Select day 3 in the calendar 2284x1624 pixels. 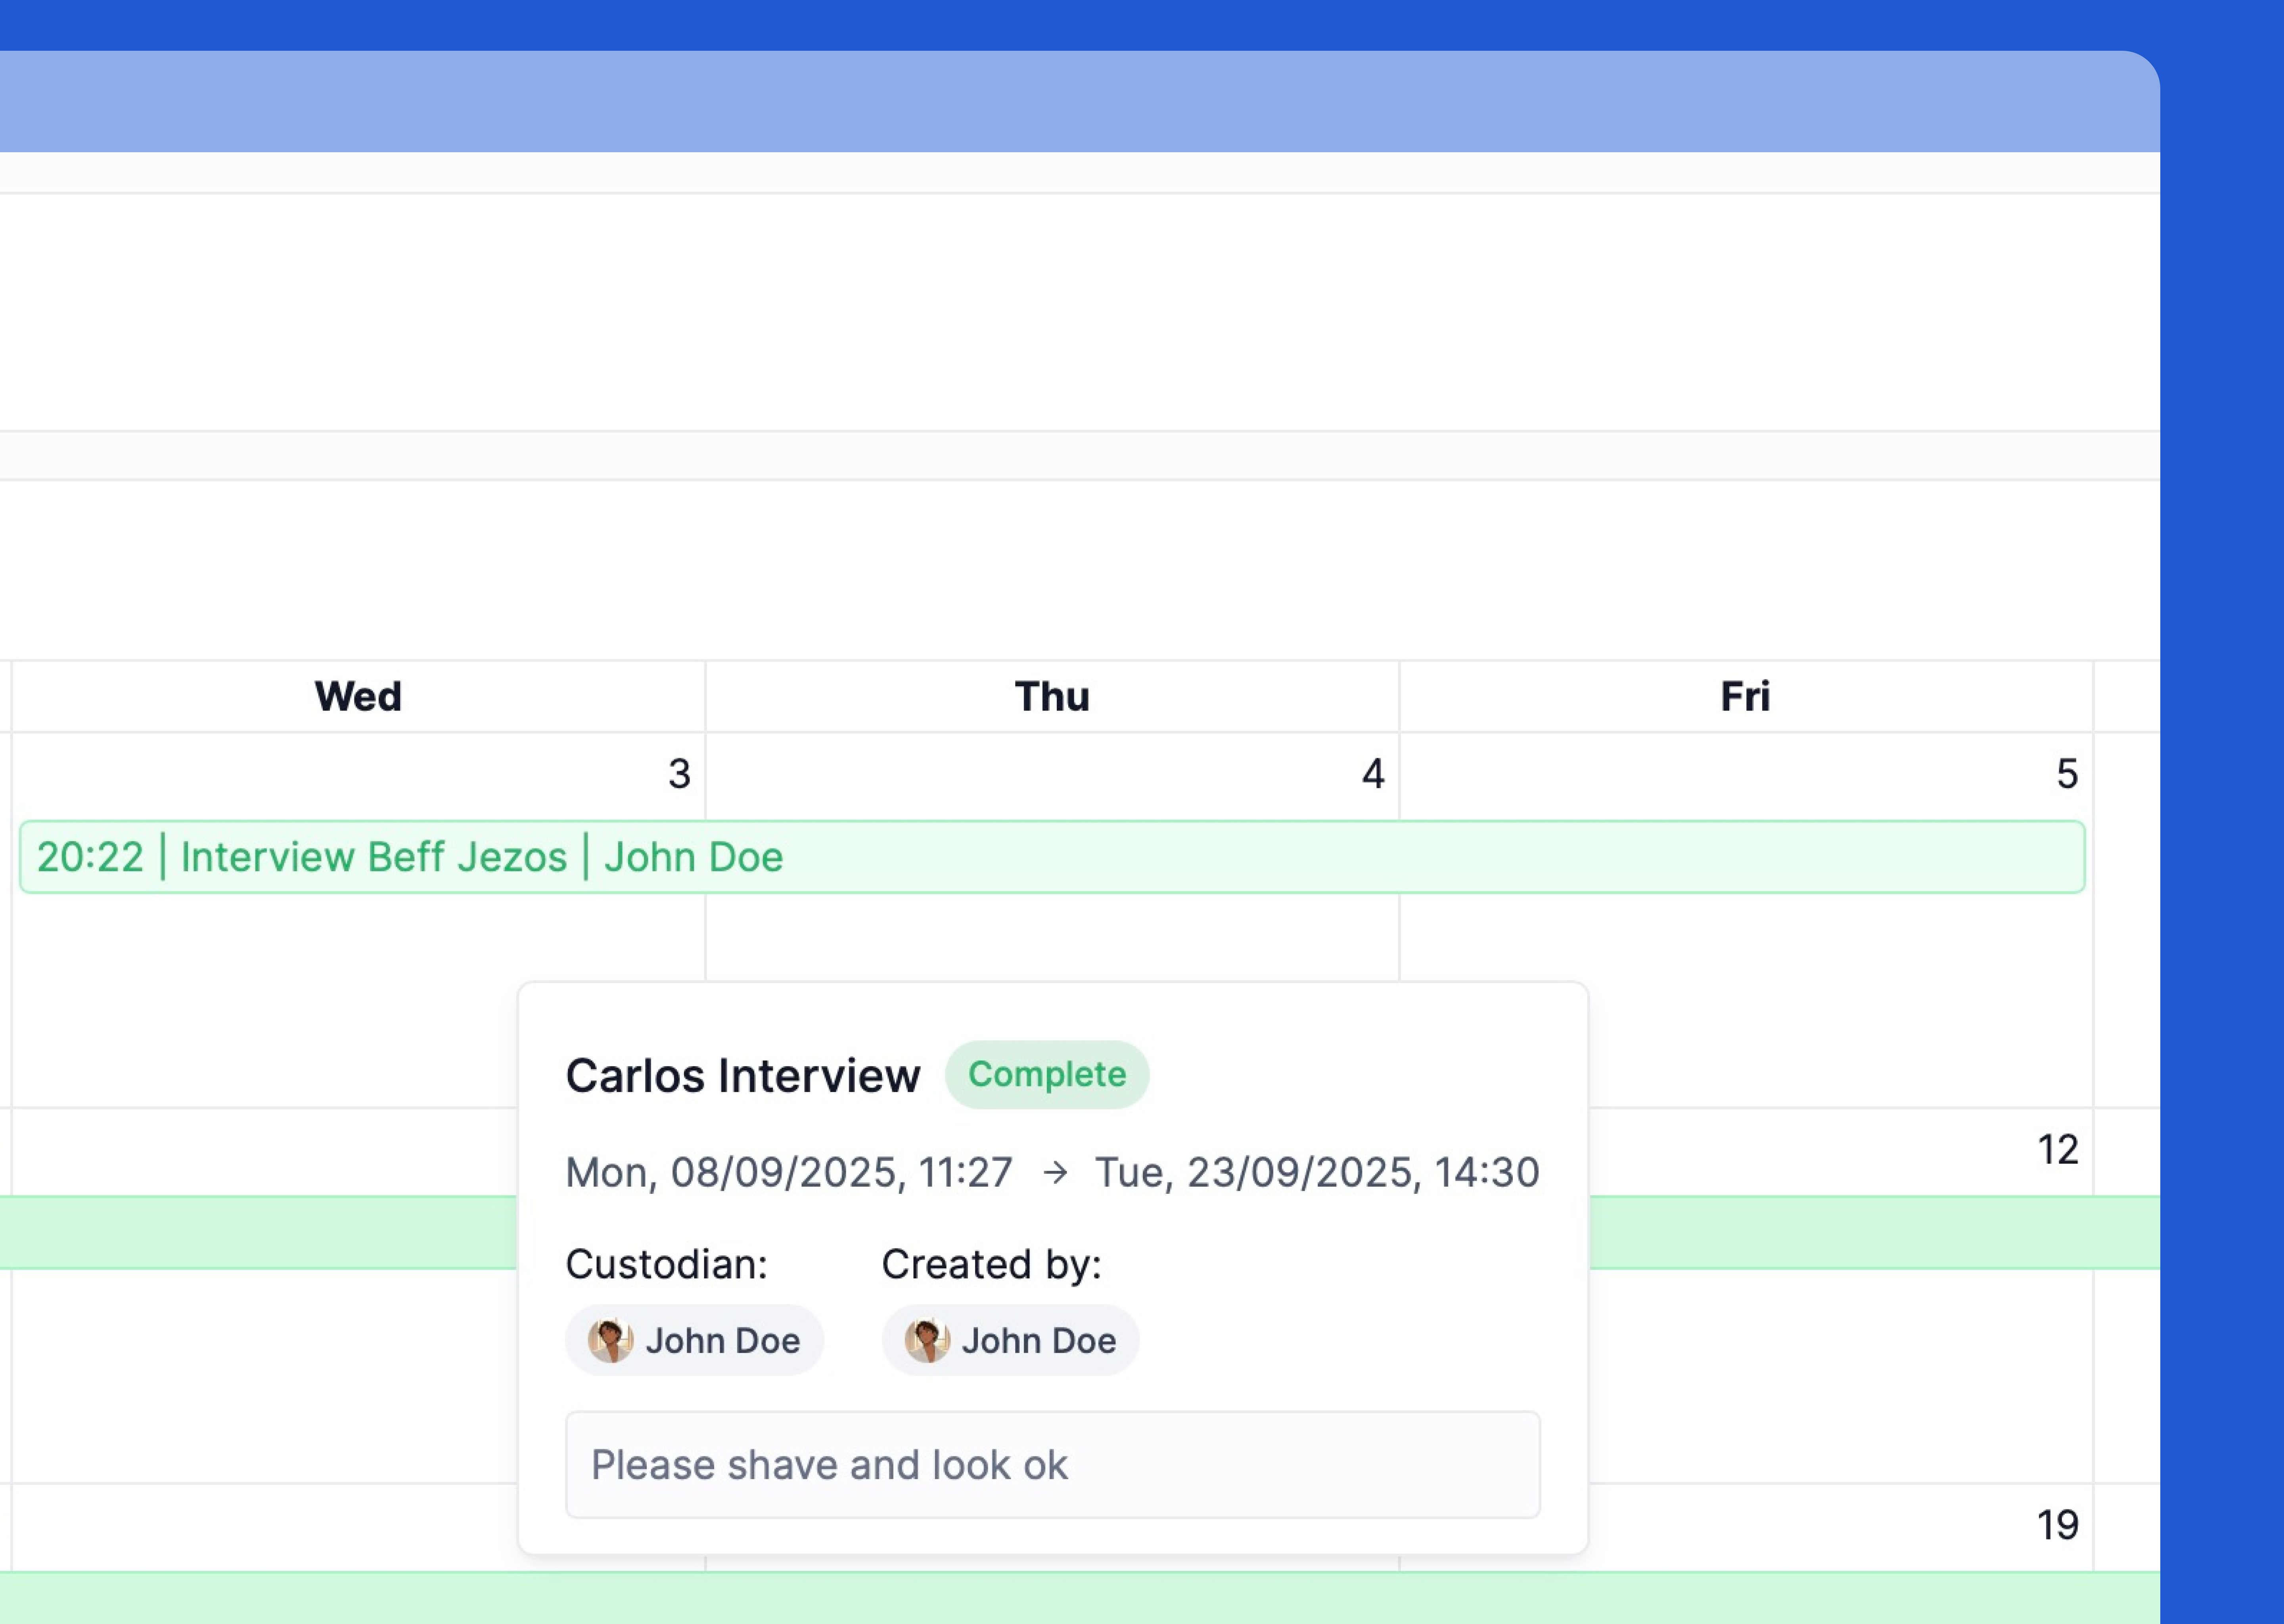pos(679,774)
